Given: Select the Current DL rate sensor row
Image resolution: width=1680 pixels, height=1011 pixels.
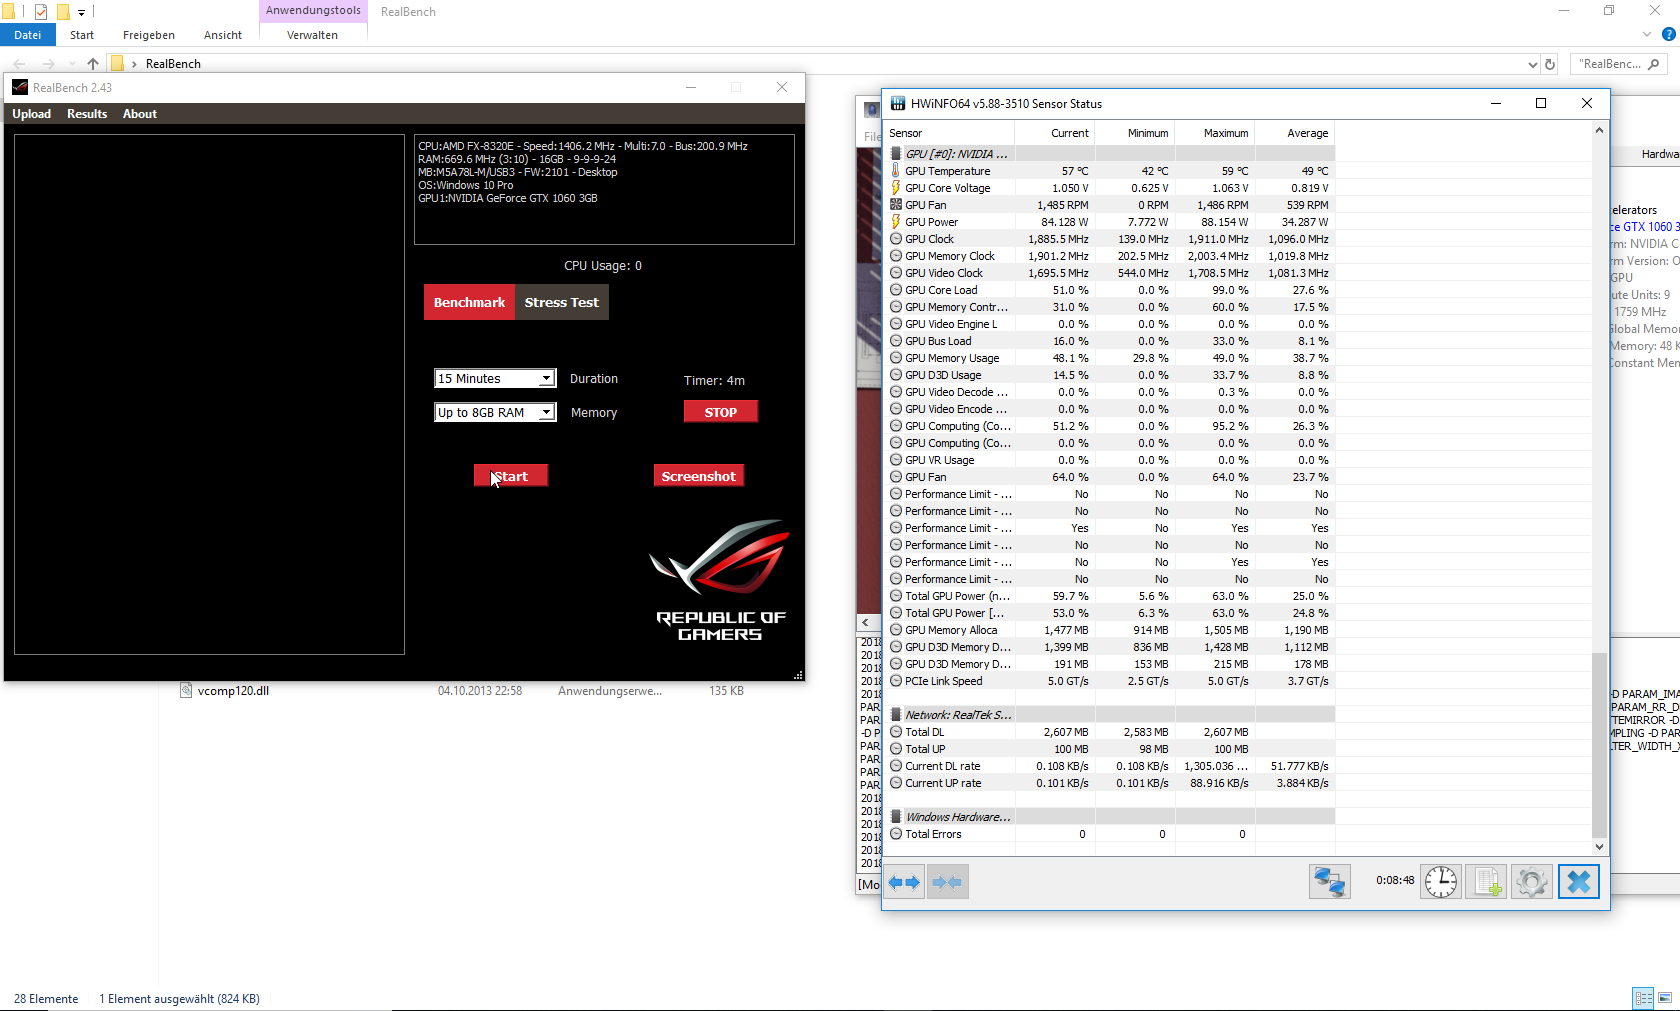Looking at the screenshot, I should [1110, 766].
